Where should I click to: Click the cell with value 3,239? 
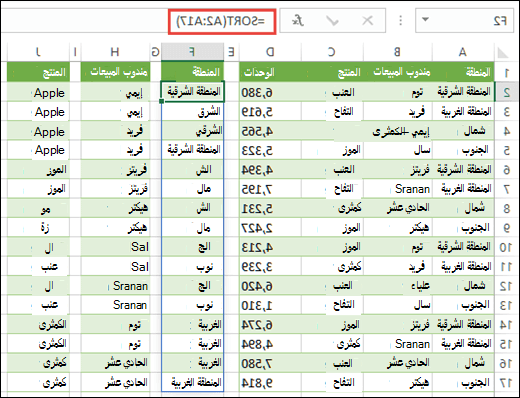[270, 267]
